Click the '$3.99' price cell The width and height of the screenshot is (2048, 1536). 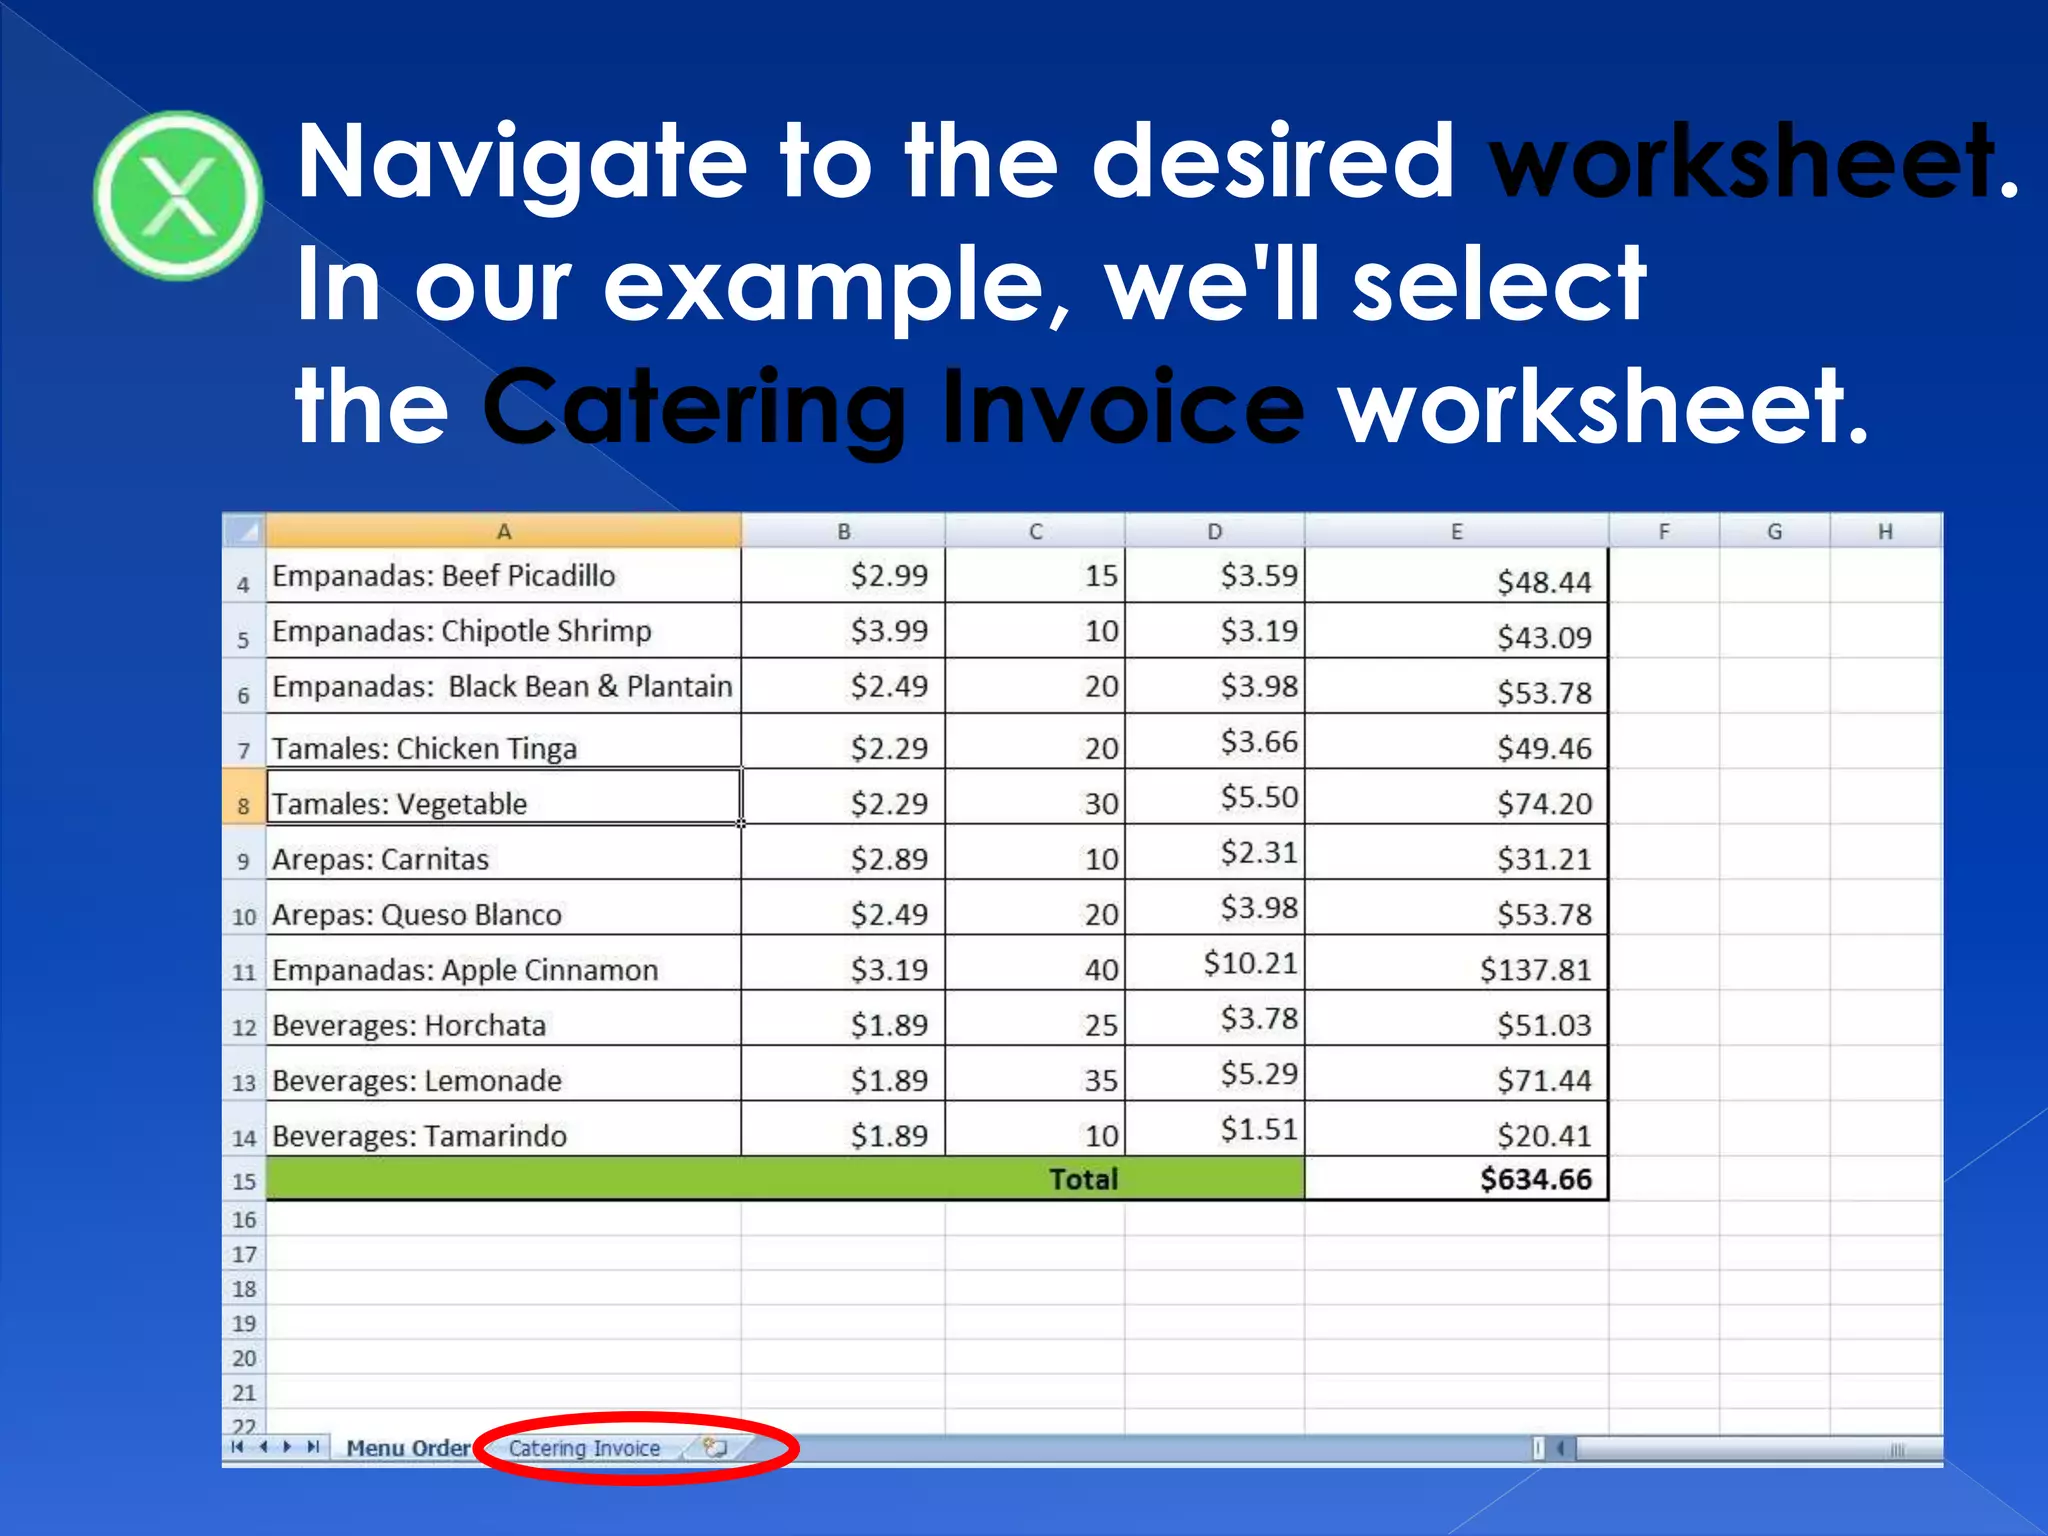843,631
